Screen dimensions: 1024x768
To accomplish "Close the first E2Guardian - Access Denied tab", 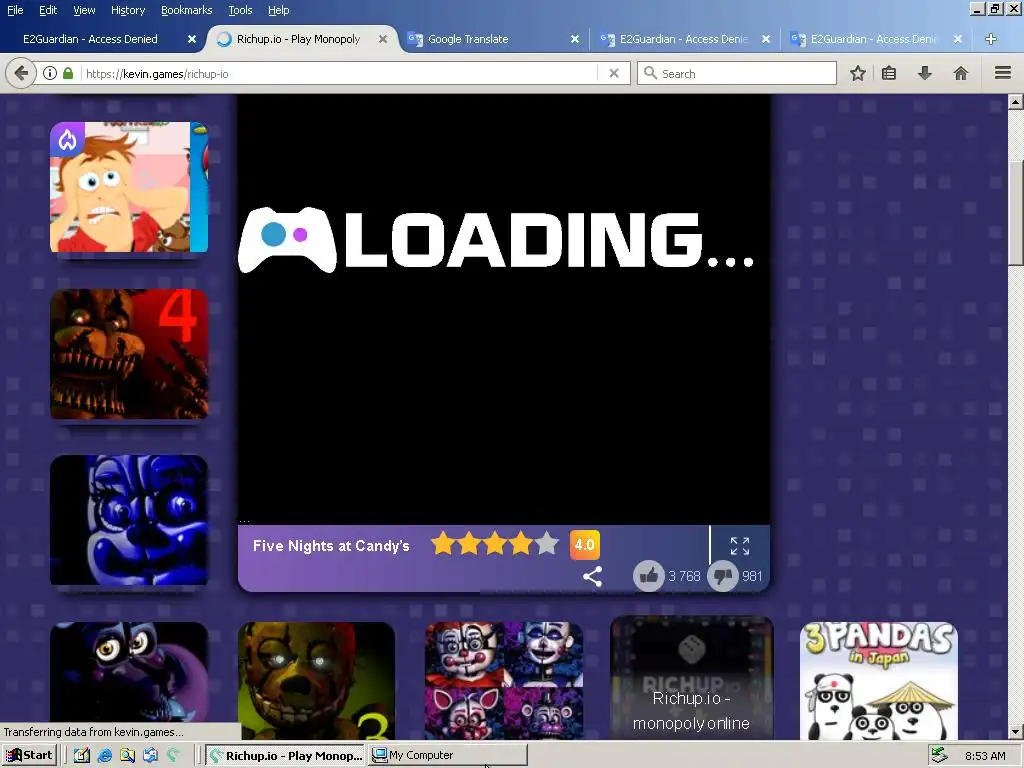I will [x=192, y=39].
